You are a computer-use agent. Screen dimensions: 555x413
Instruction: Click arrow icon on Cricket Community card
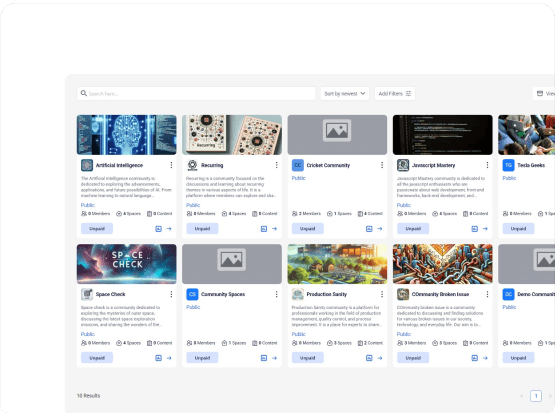(380, 229)
